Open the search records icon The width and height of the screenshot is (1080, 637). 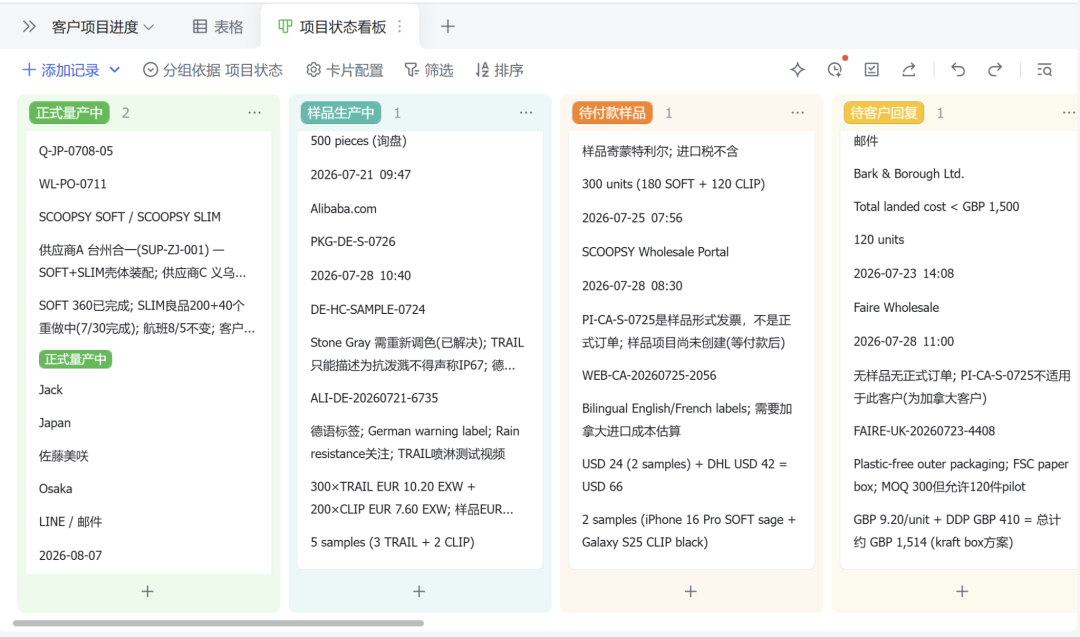click(x=1044, y=70)
